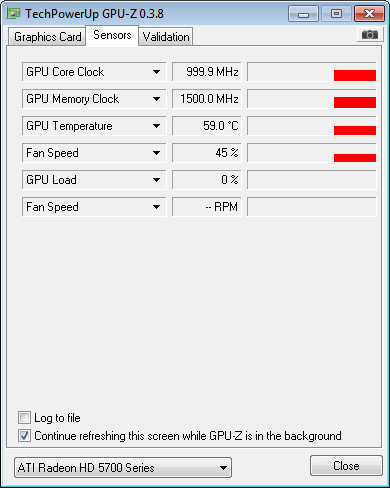Minimize the GPU-Z window
The width and height of the screenshot is (390, 488).
303,14
